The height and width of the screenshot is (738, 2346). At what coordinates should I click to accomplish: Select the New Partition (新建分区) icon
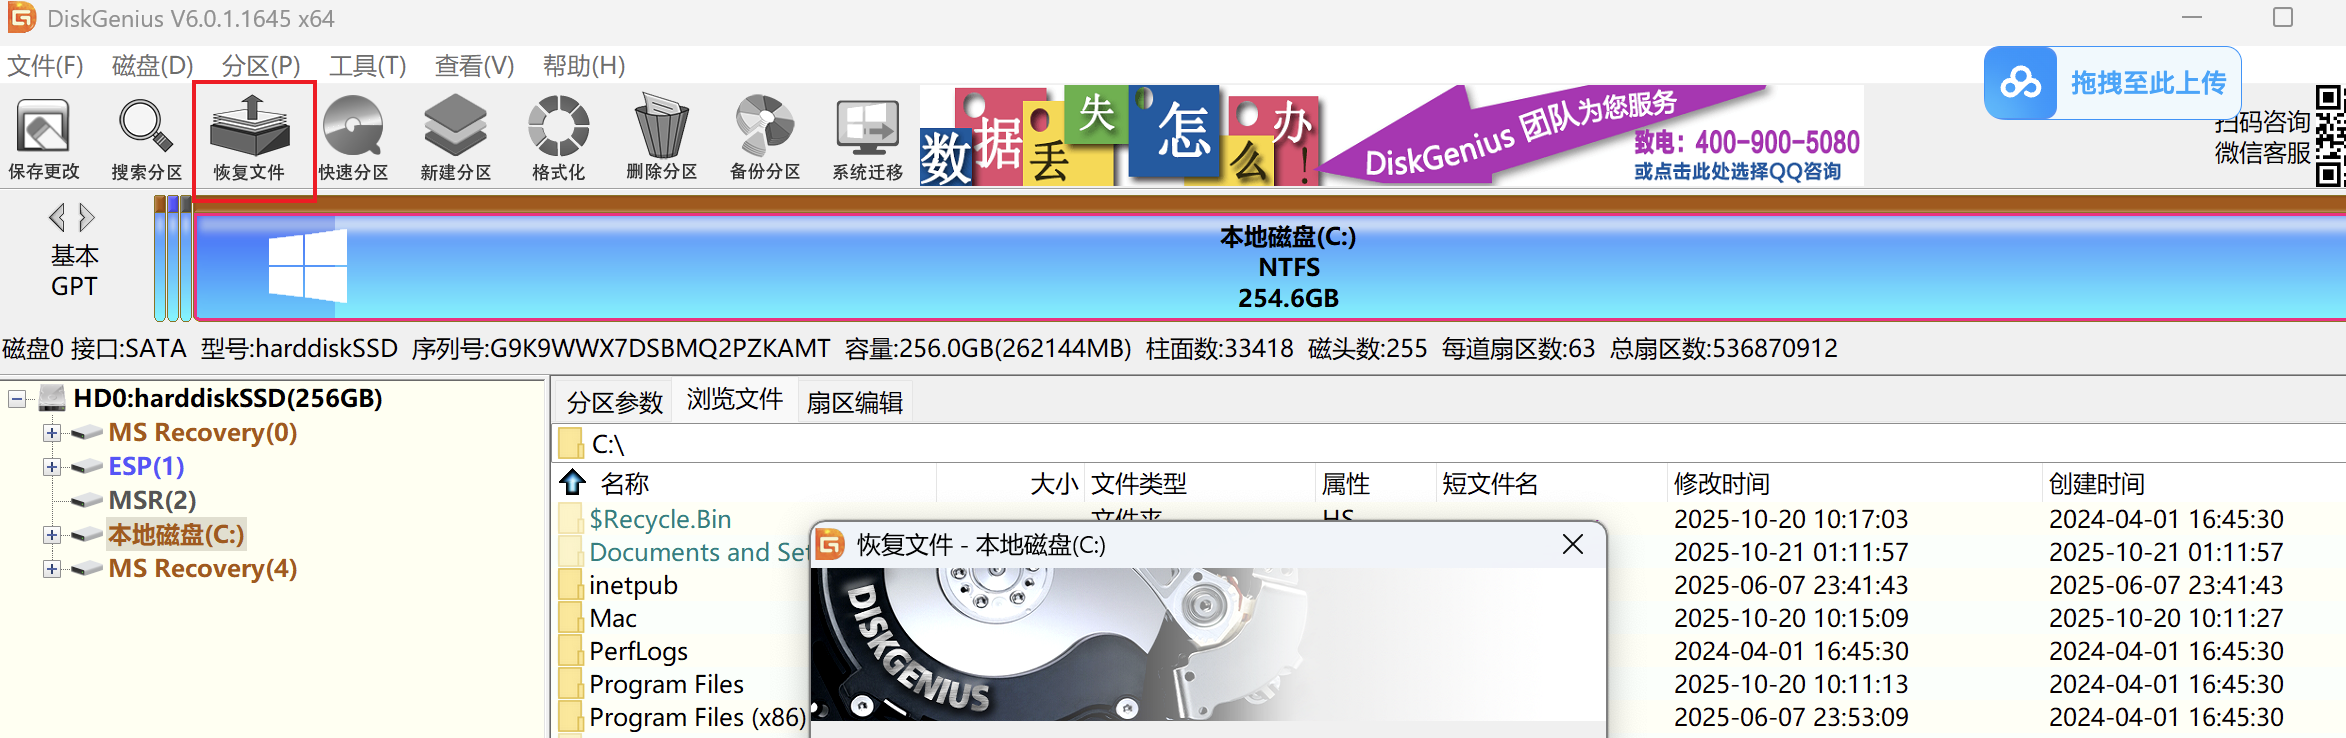tap(456, 138)
